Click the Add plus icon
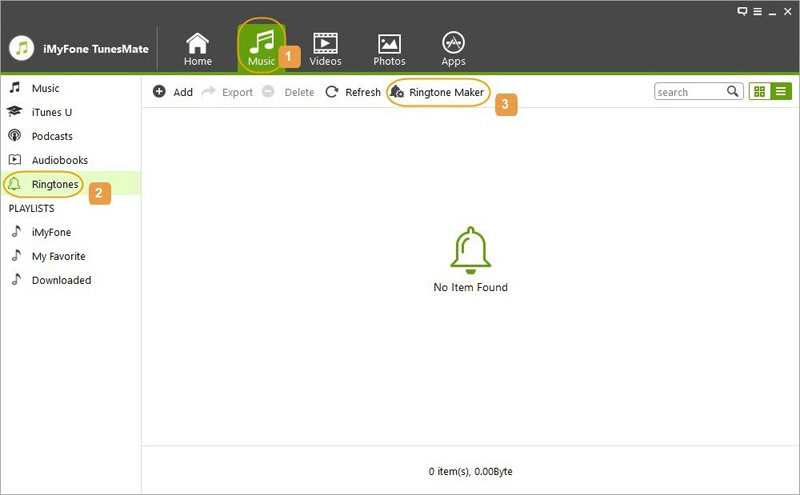This screenshot has height=495, width=800. pos(159,91)
